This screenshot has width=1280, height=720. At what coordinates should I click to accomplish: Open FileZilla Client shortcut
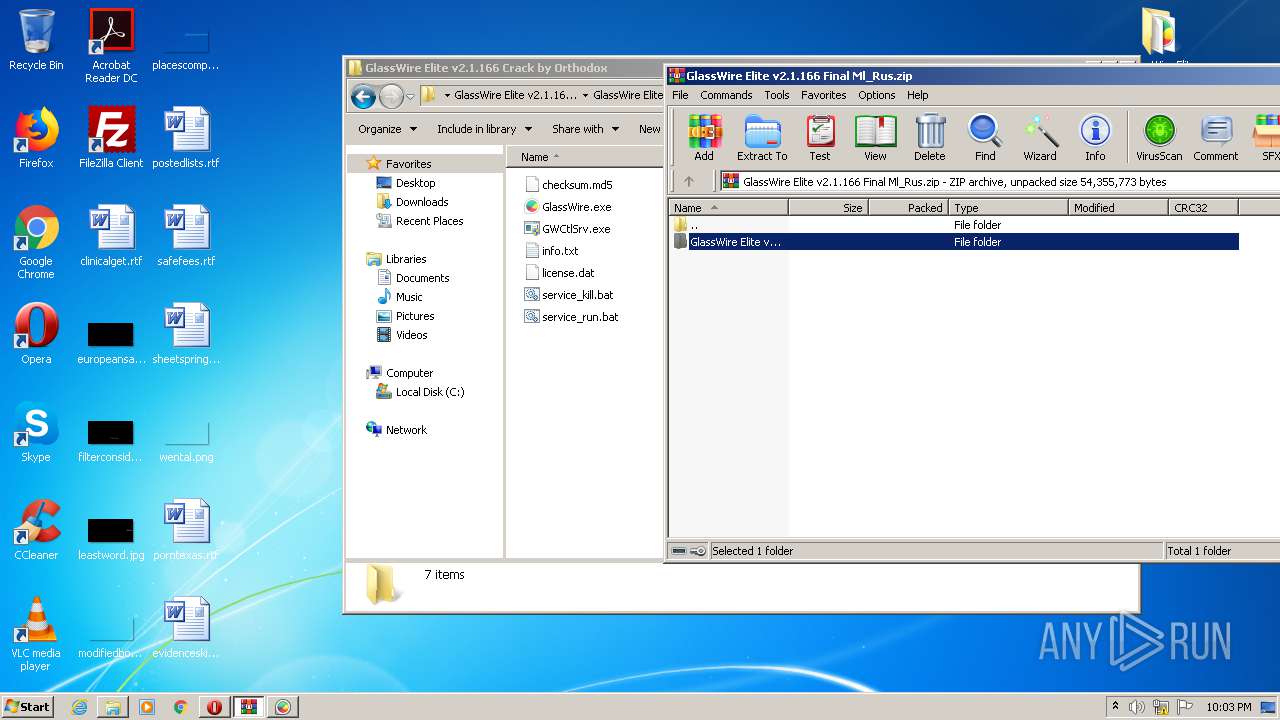pyautogui.click(x=111, y=138)
